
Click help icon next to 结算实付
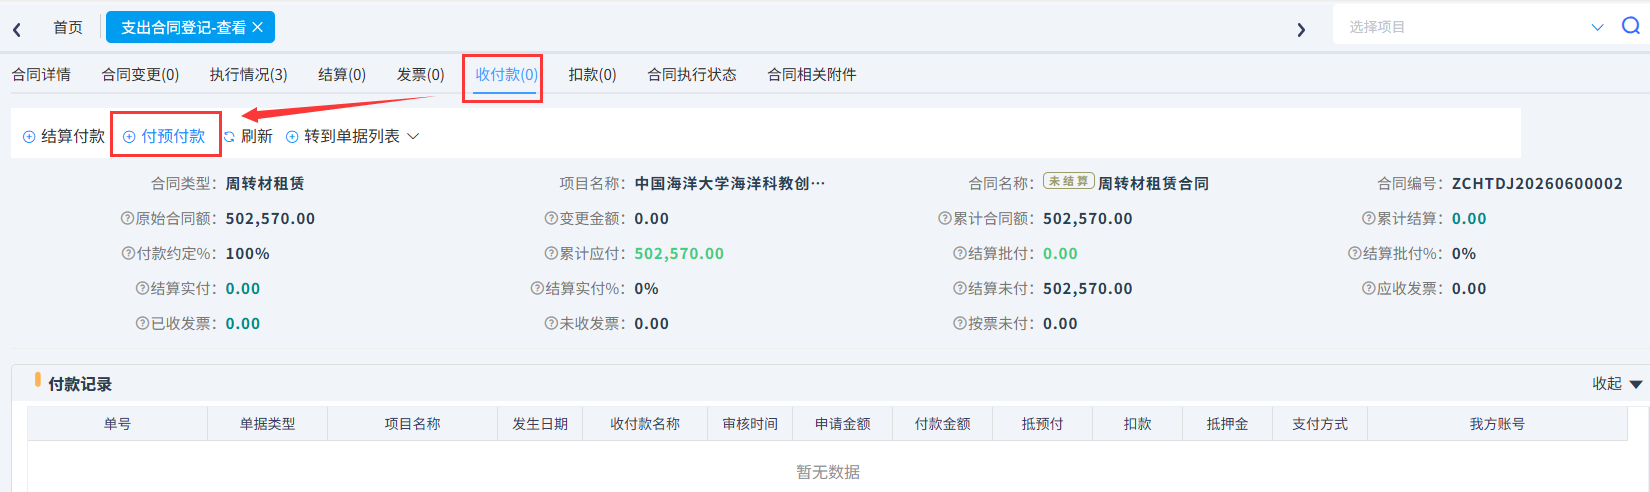142,288
